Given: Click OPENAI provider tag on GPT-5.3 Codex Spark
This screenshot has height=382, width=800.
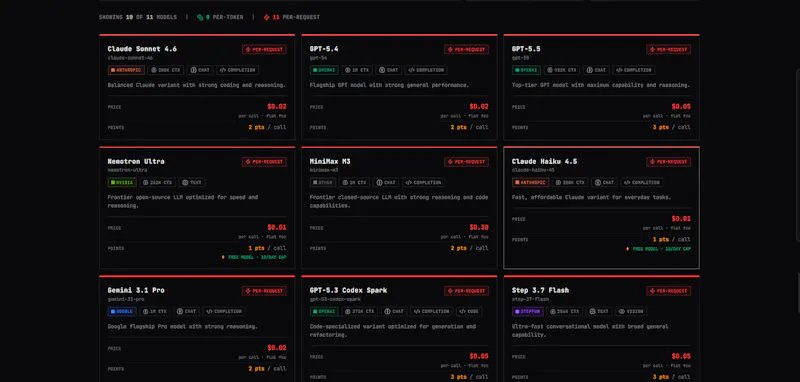Looking at the screenshot, I should [323, 311].
